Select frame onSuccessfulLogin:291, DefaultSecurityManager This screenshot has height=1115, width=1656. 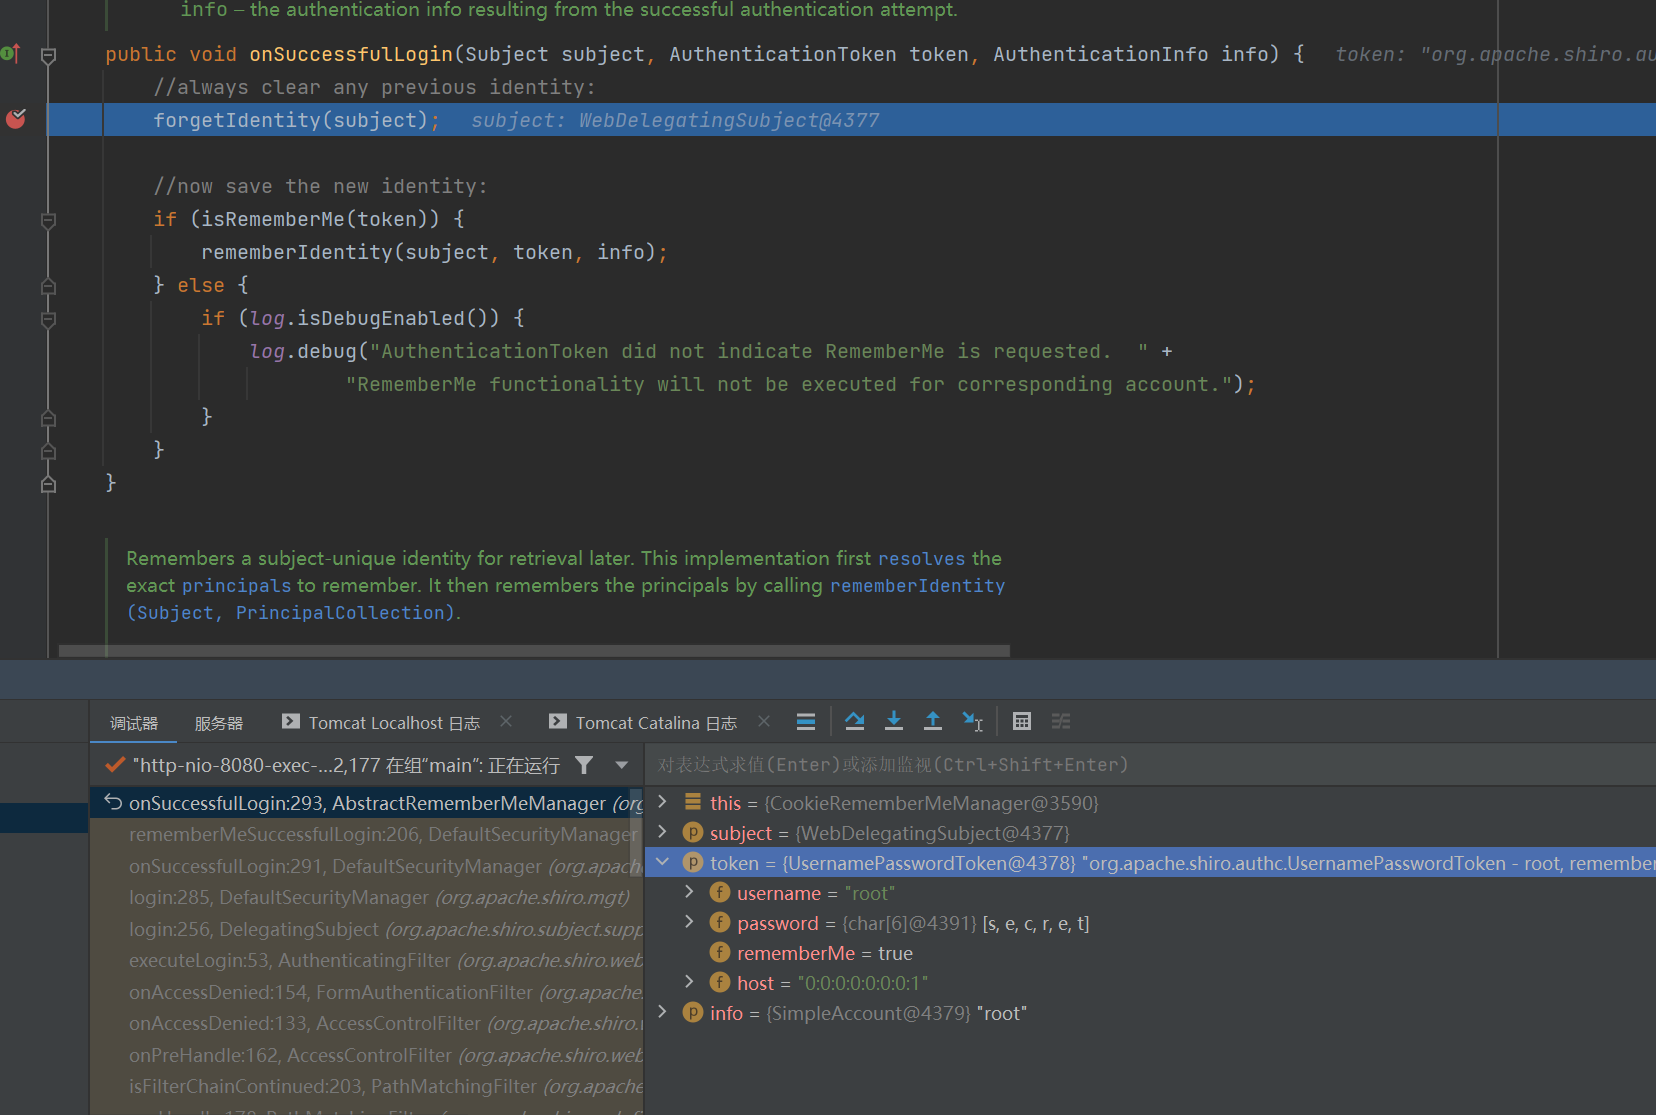pos(367,866)
